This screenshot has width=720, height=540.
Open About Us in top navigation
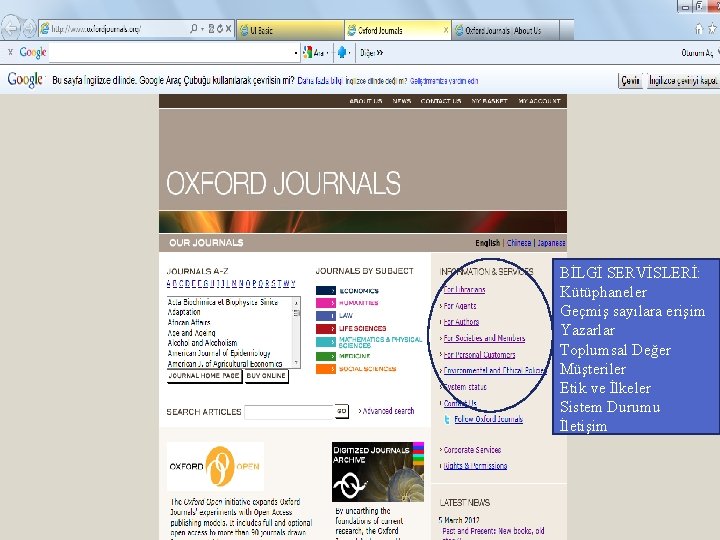366,101
